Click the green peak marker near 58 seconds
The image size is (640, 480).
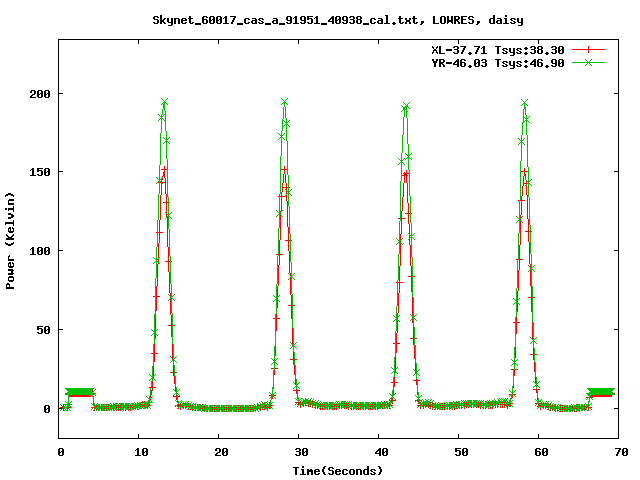pyautogui.click(x=524, y=102)
